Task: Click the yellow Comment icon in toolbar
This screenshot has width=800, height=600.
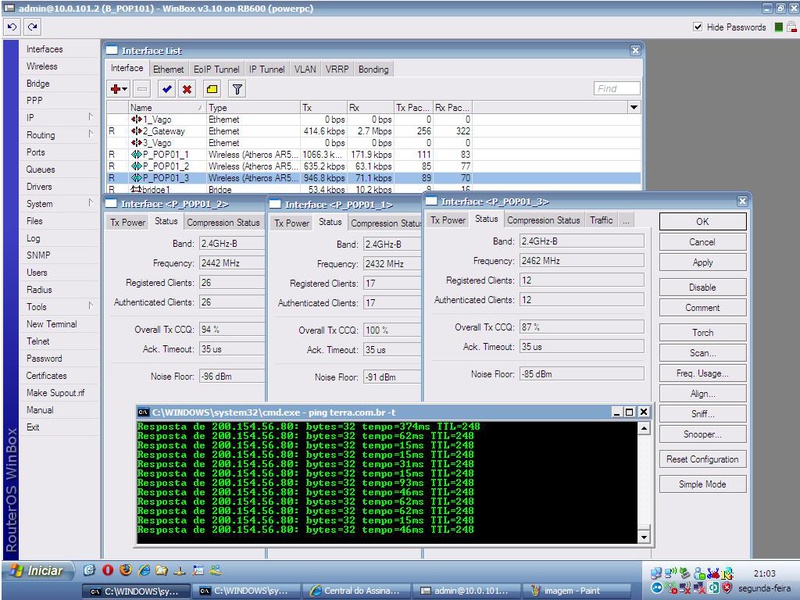Action: [212, 89]
